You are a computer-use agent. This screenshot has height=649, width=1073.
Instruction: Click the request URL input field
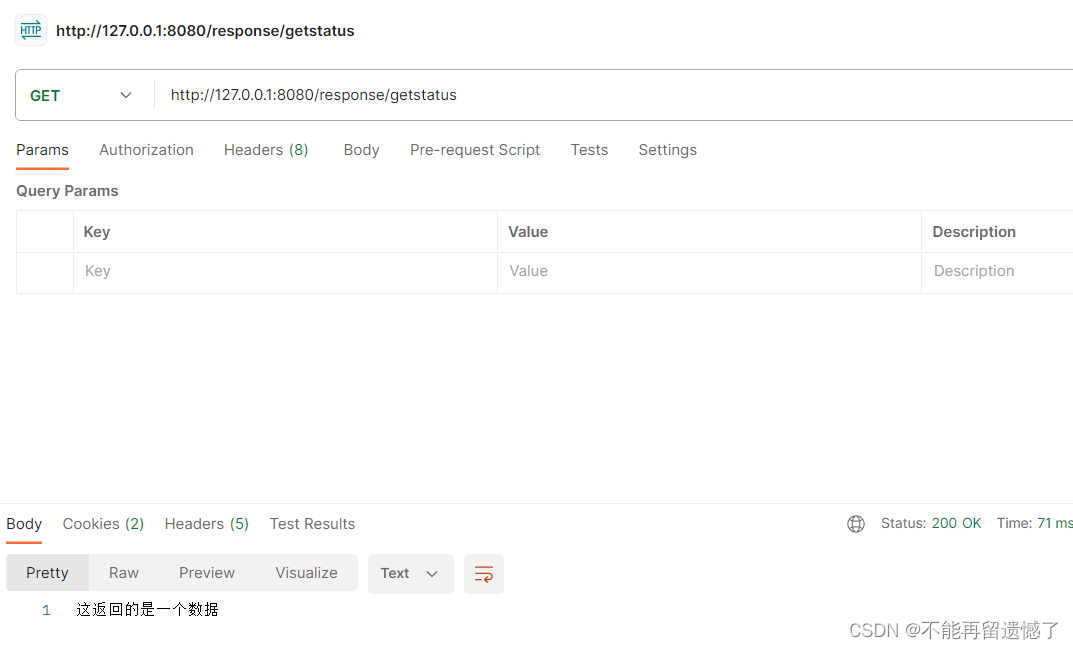click(615, 95)
